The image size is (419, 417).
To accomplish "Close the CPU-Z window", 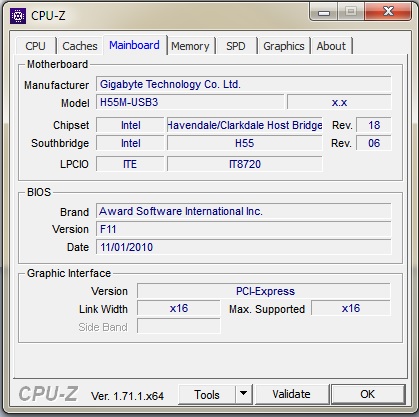I will click(x=388, y=12).
